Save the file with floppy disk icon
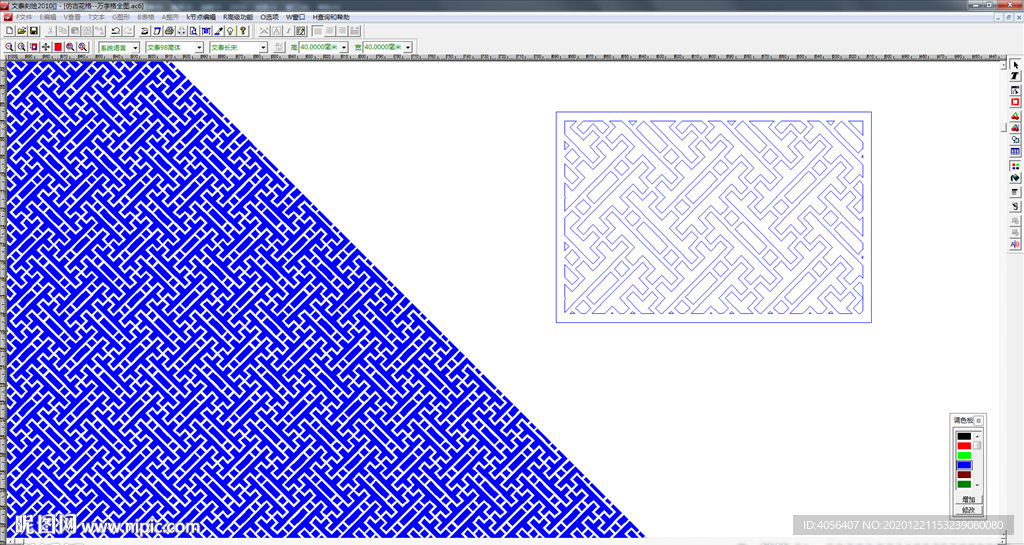The image size is (1024, 545). pyautogui.click(x=34, y=31)
